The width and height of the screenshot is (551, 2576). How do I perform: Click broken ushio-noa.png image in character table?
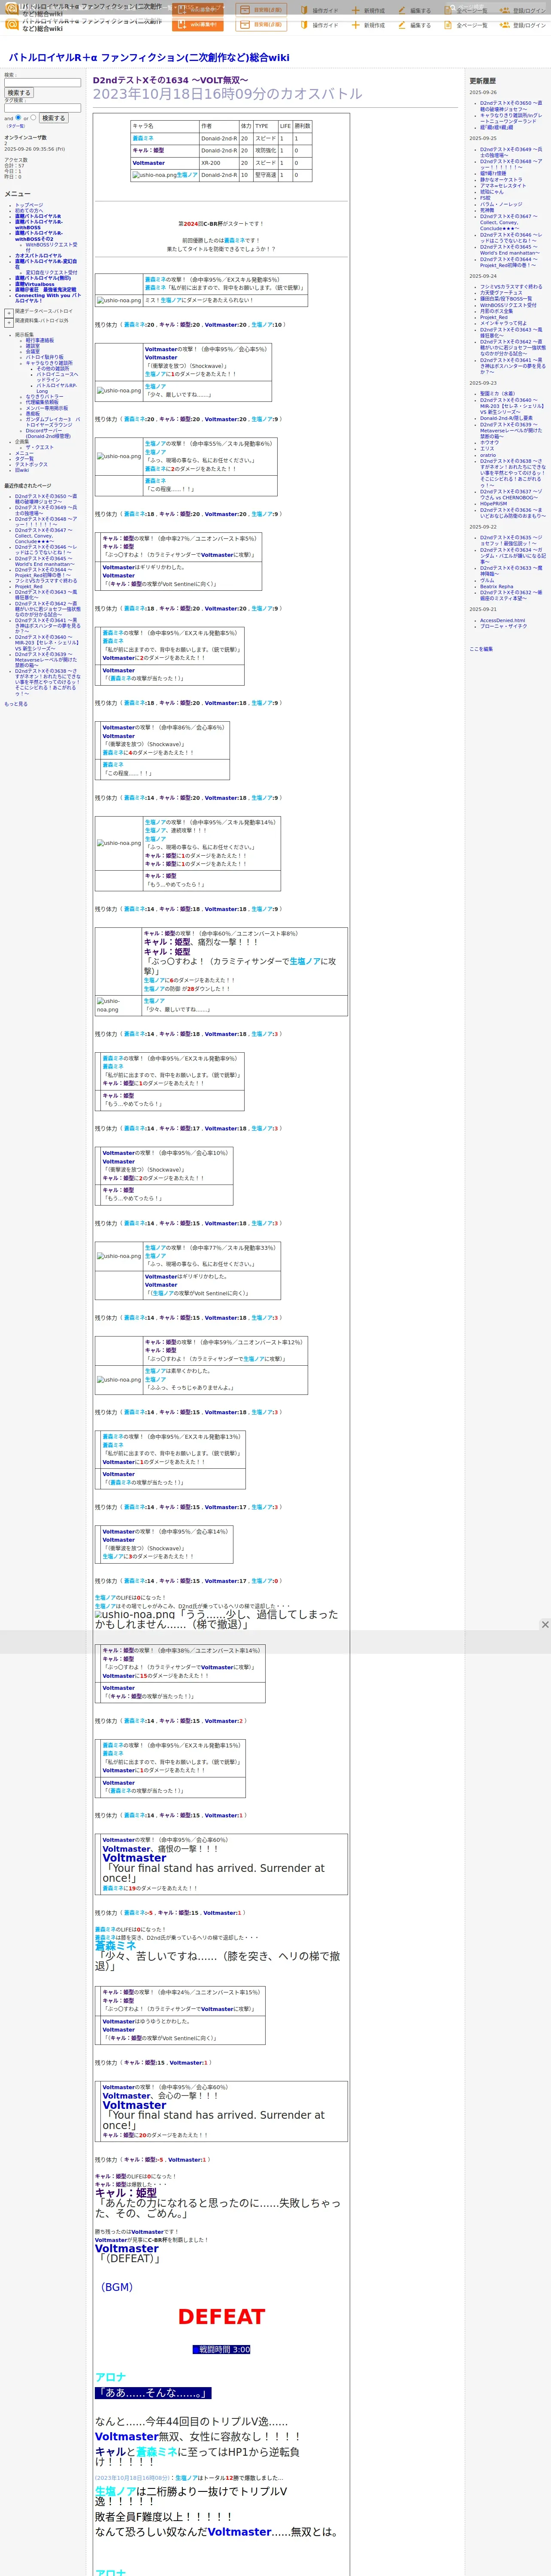click(154, 175)
